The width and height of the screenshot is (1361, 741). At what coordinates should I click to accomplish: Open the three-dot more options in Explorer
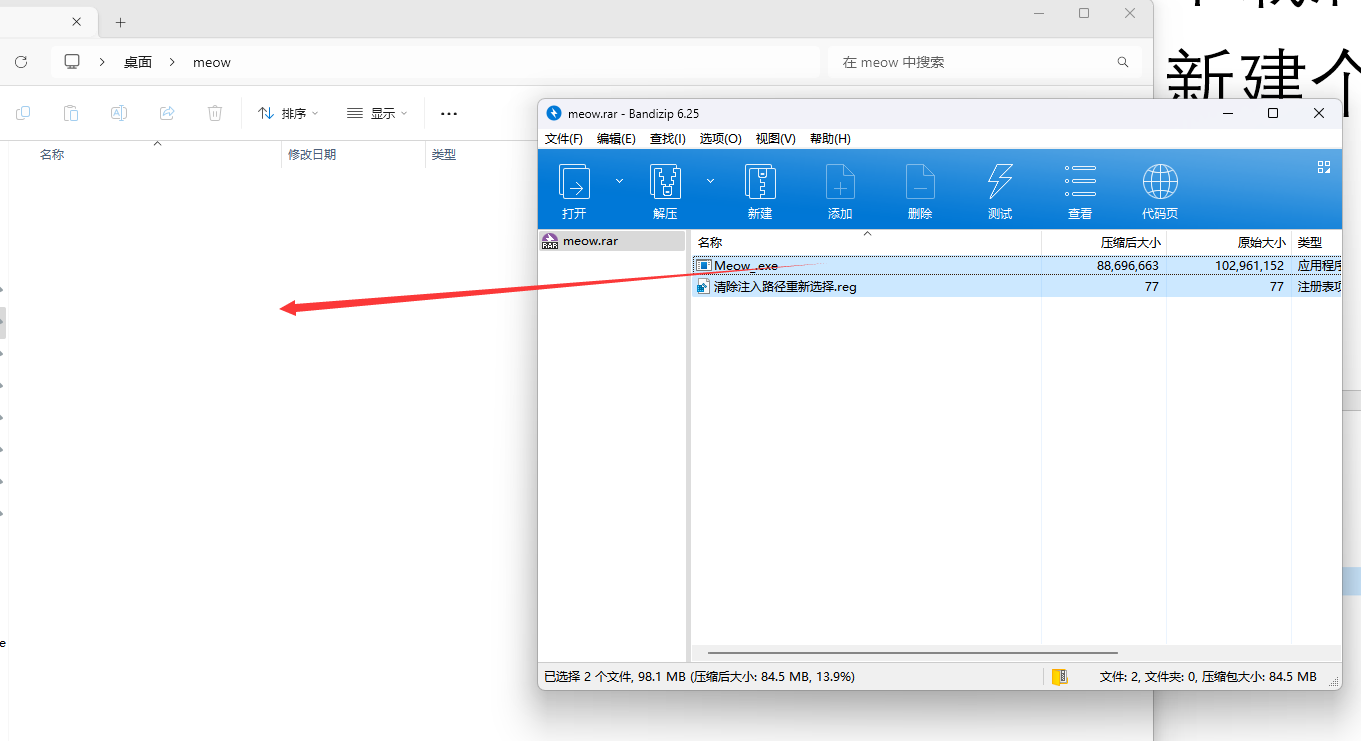[x=449, y=114]
